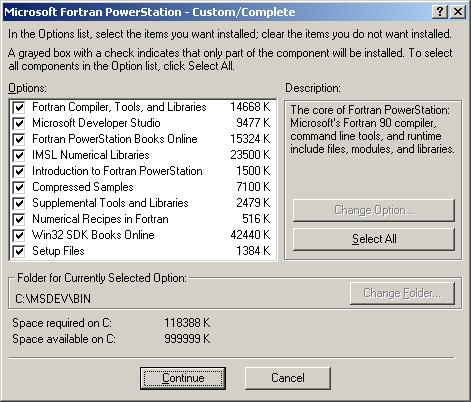471x402 pixels.
Task: Click the C:\MSDEV\BIN folder path
Action: point(53,299)
